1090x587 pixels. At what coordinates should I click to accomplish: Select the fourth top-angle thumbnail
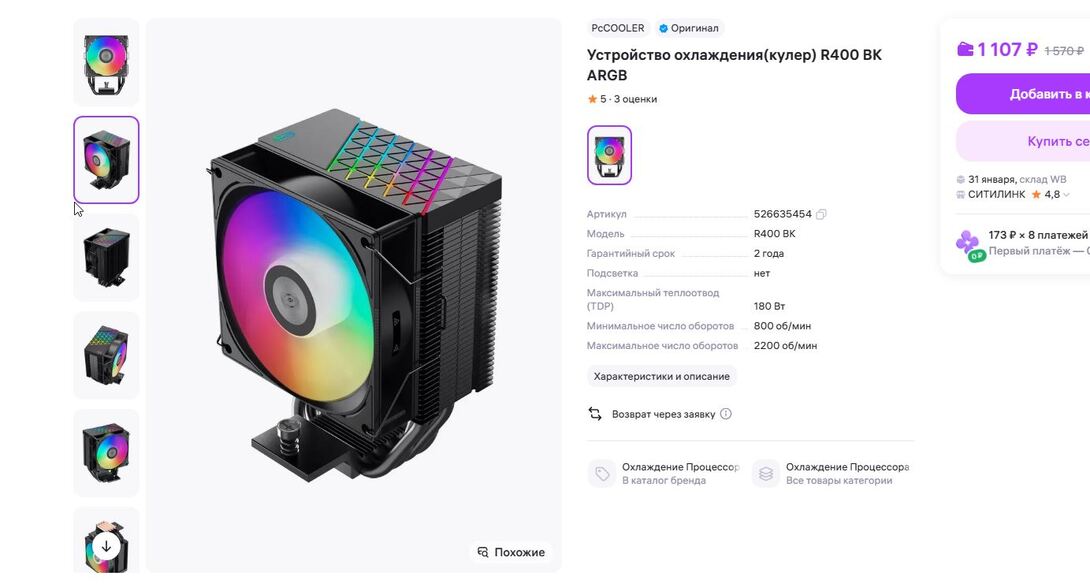coord(106,355)
